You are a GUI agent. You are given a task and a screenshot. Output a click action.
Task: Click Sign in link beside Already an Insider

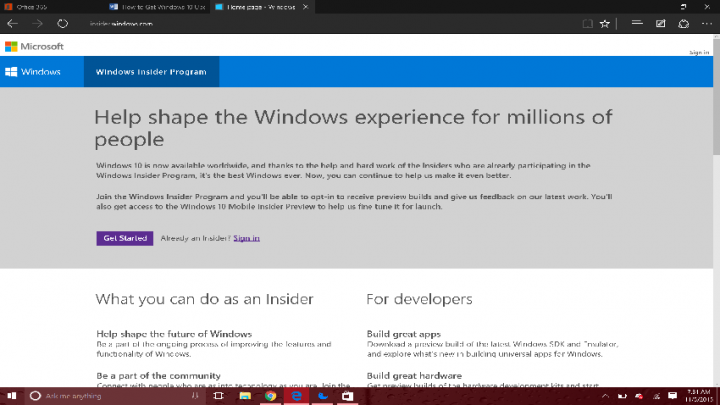[x=247, y=238]
